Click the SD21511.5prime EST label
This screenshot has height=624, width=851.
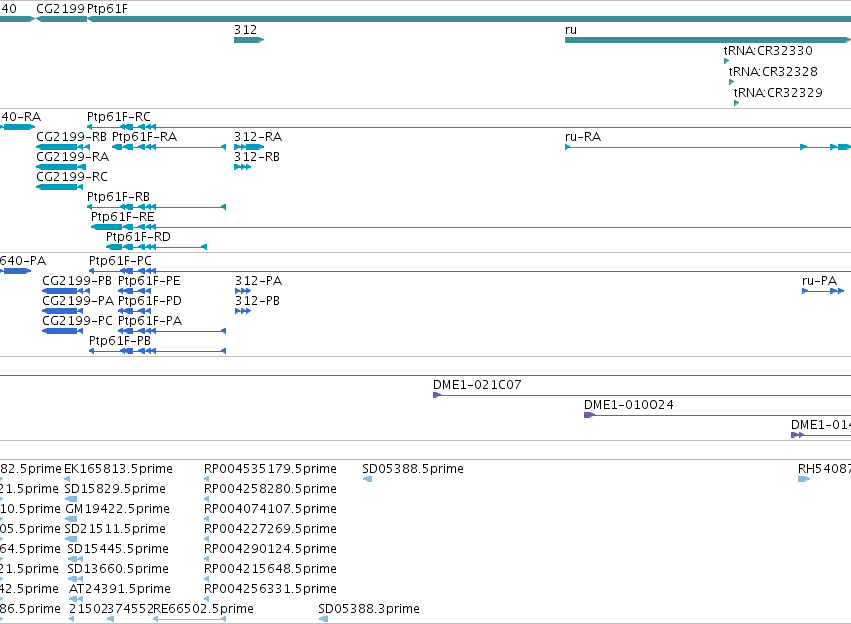pos(115,529)
